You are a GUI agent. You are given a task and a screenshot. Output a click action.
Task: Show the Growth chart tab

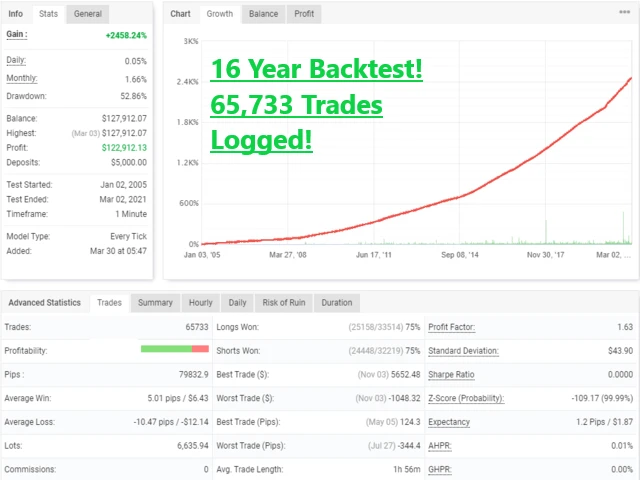(x=219, y=14)
